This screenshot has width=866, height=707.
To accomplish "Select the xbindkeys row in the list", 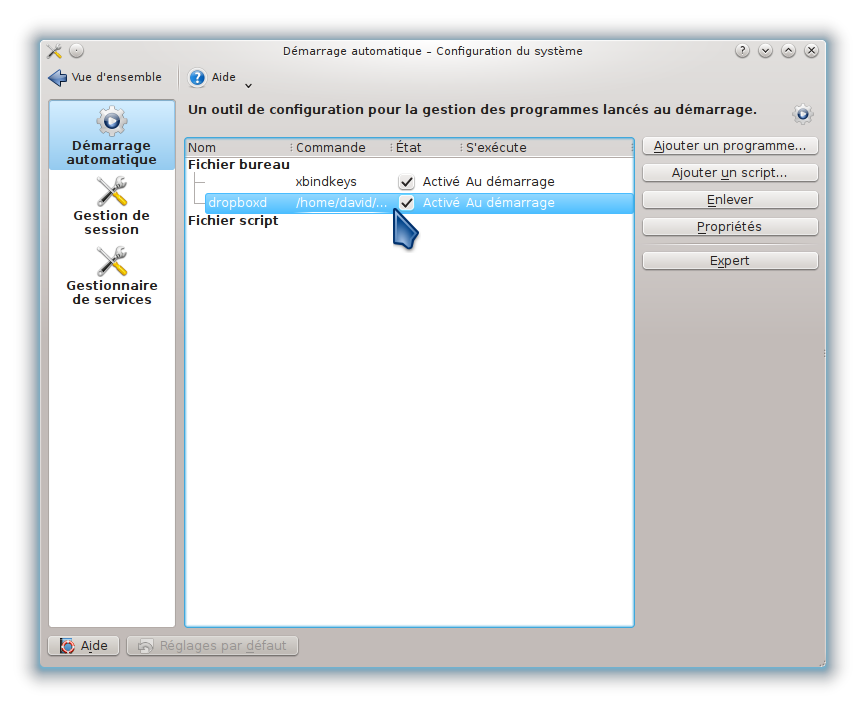I will click(326, 182).
